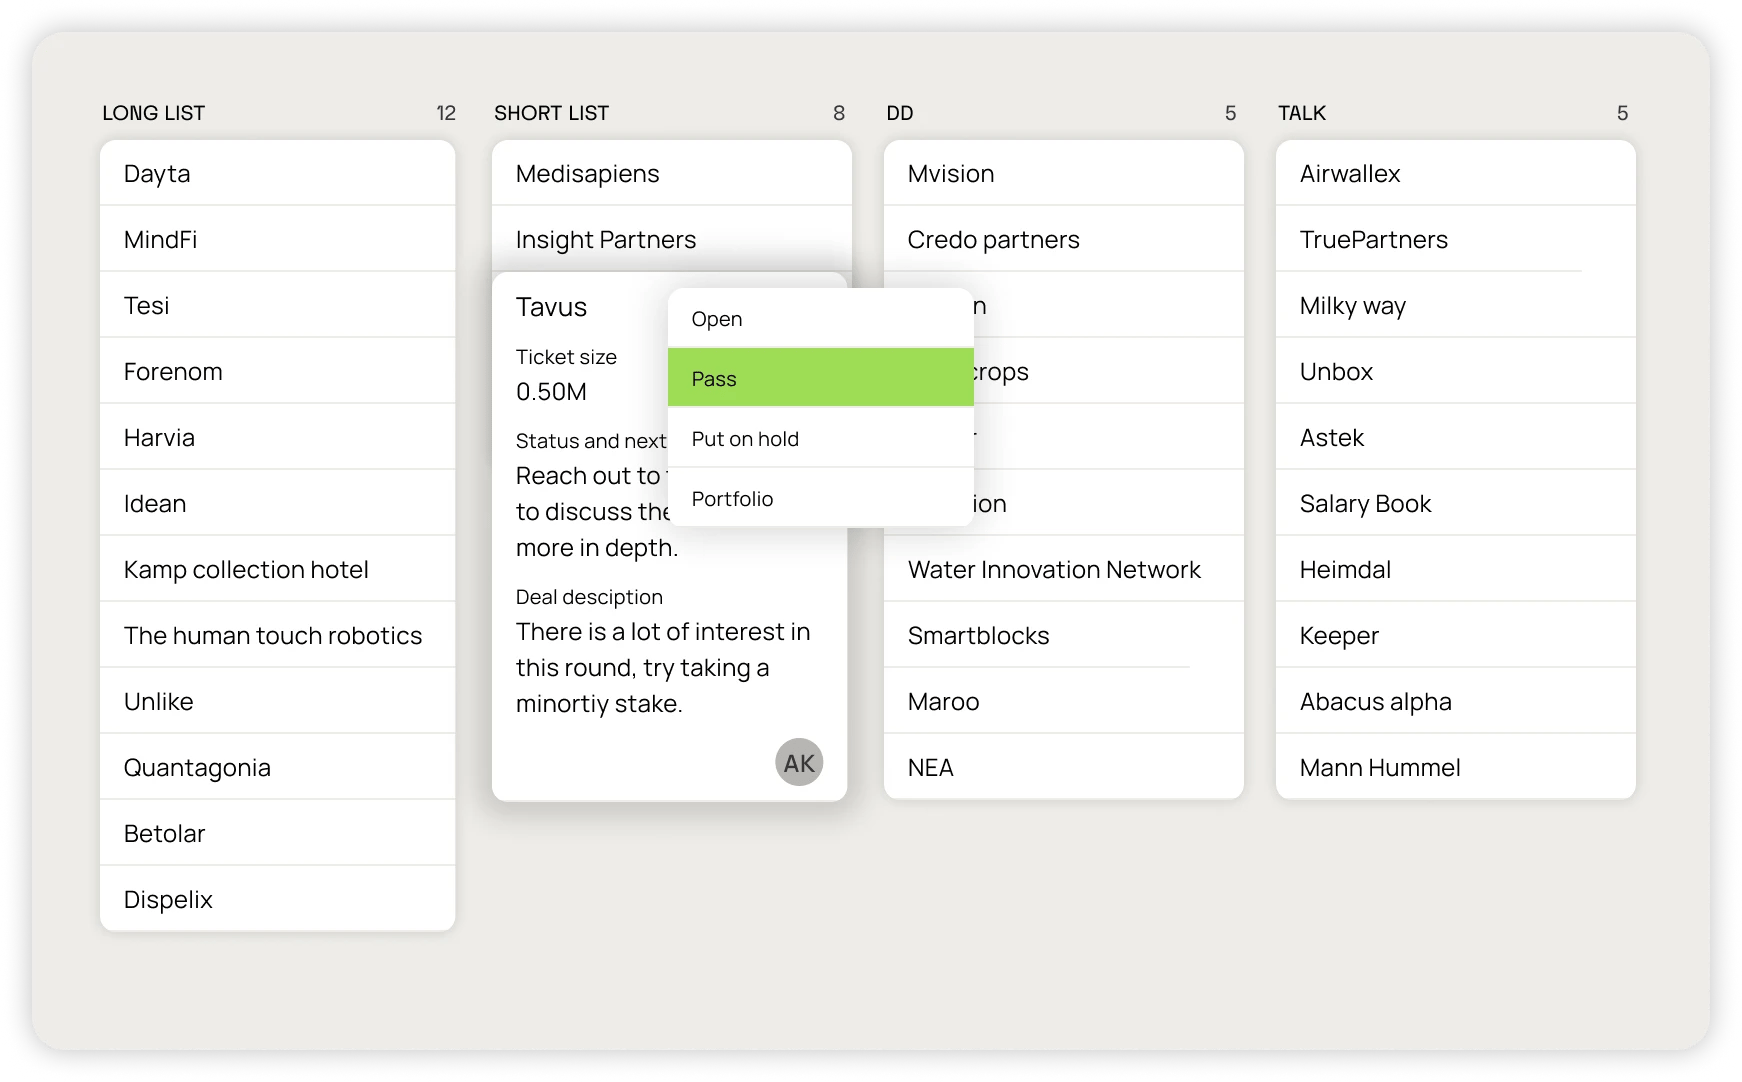Screen dimensions: 1742x1082
Task: Select the Keeper deal
Action: point(1456,635)
